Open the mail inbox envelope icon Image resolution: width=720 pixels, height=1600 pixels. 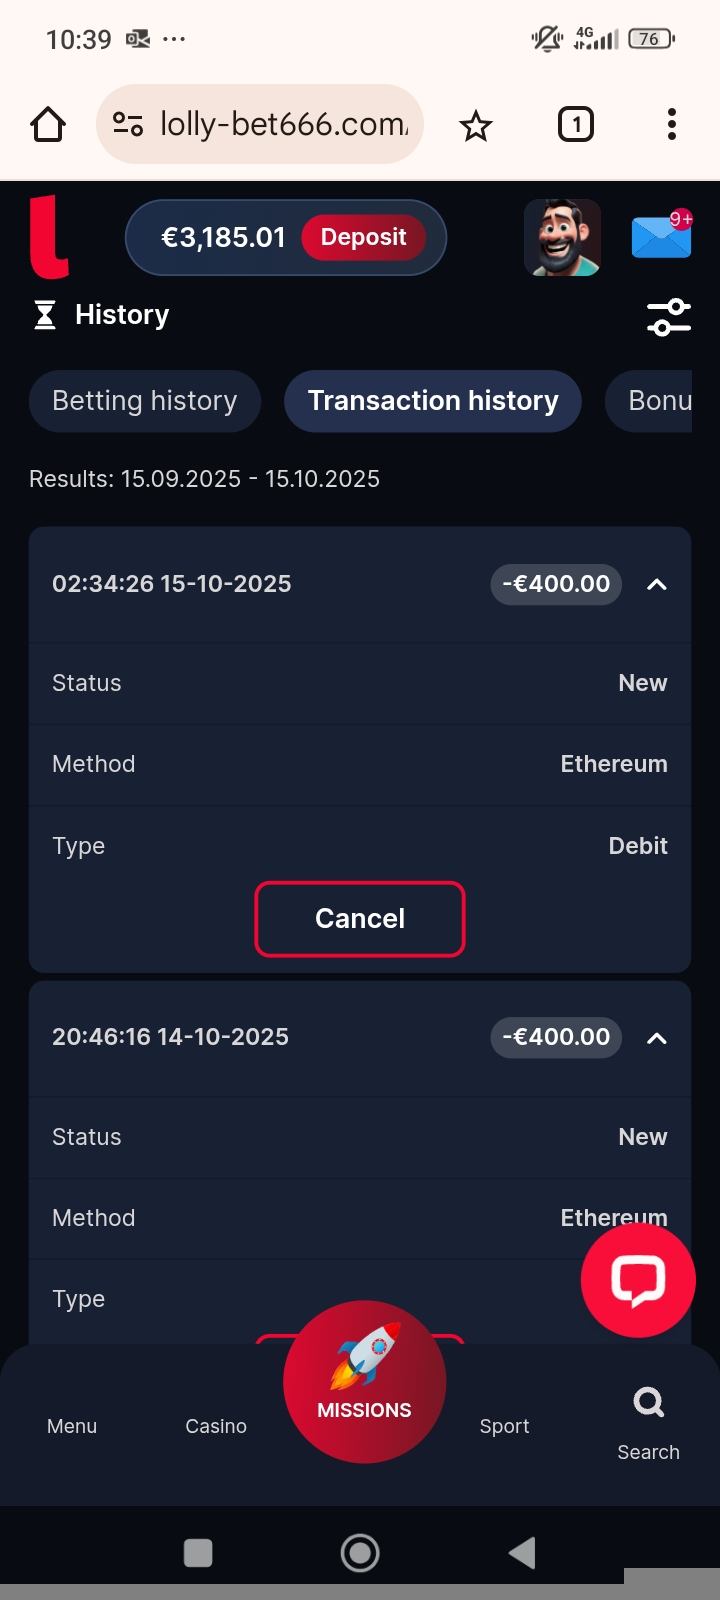point(661,238)
